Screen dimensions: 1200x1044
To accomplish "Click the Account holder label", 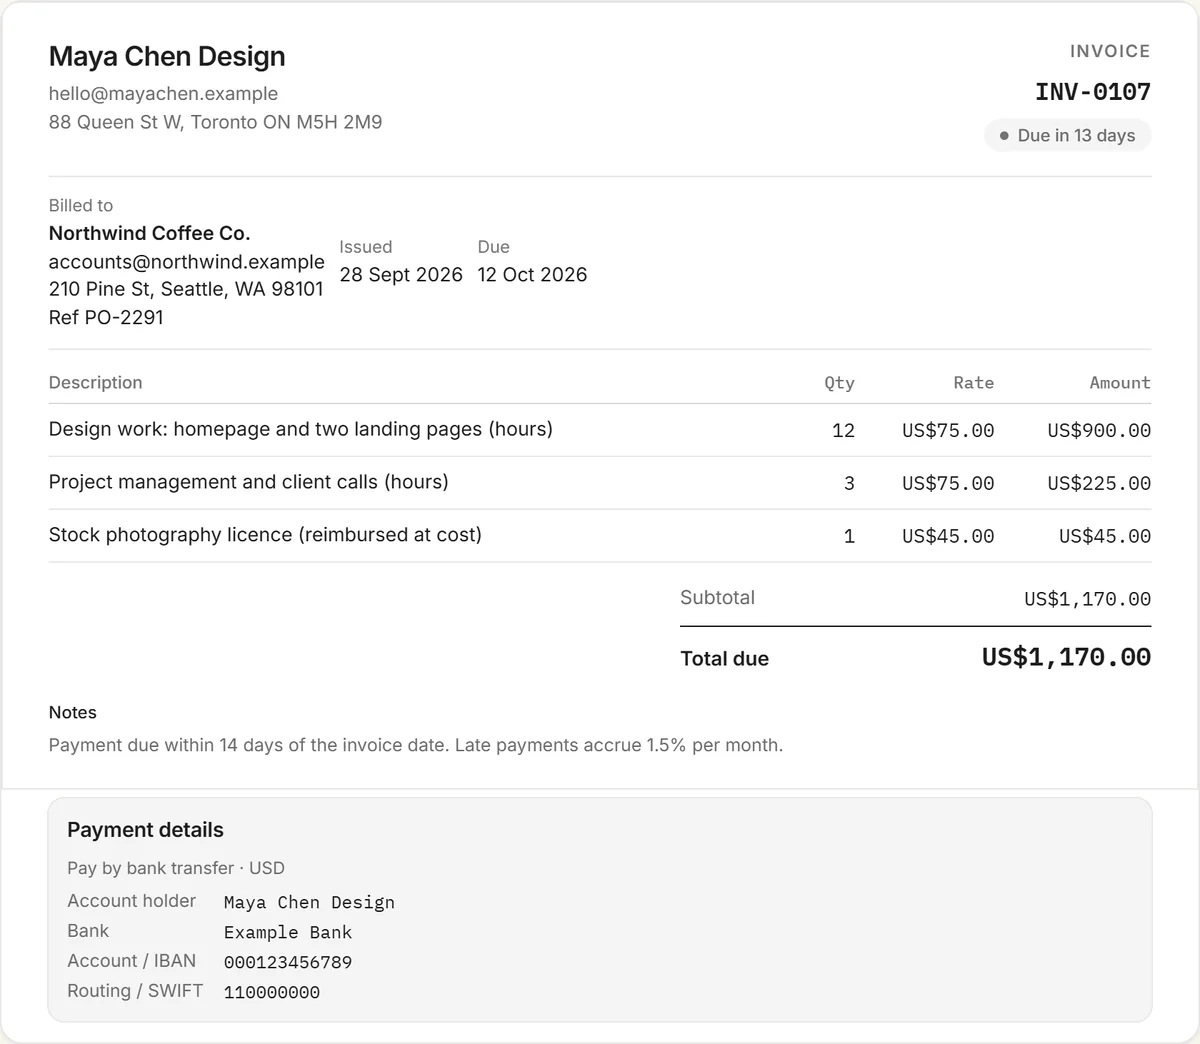I will pyautogui.click(x=131, y=901).
